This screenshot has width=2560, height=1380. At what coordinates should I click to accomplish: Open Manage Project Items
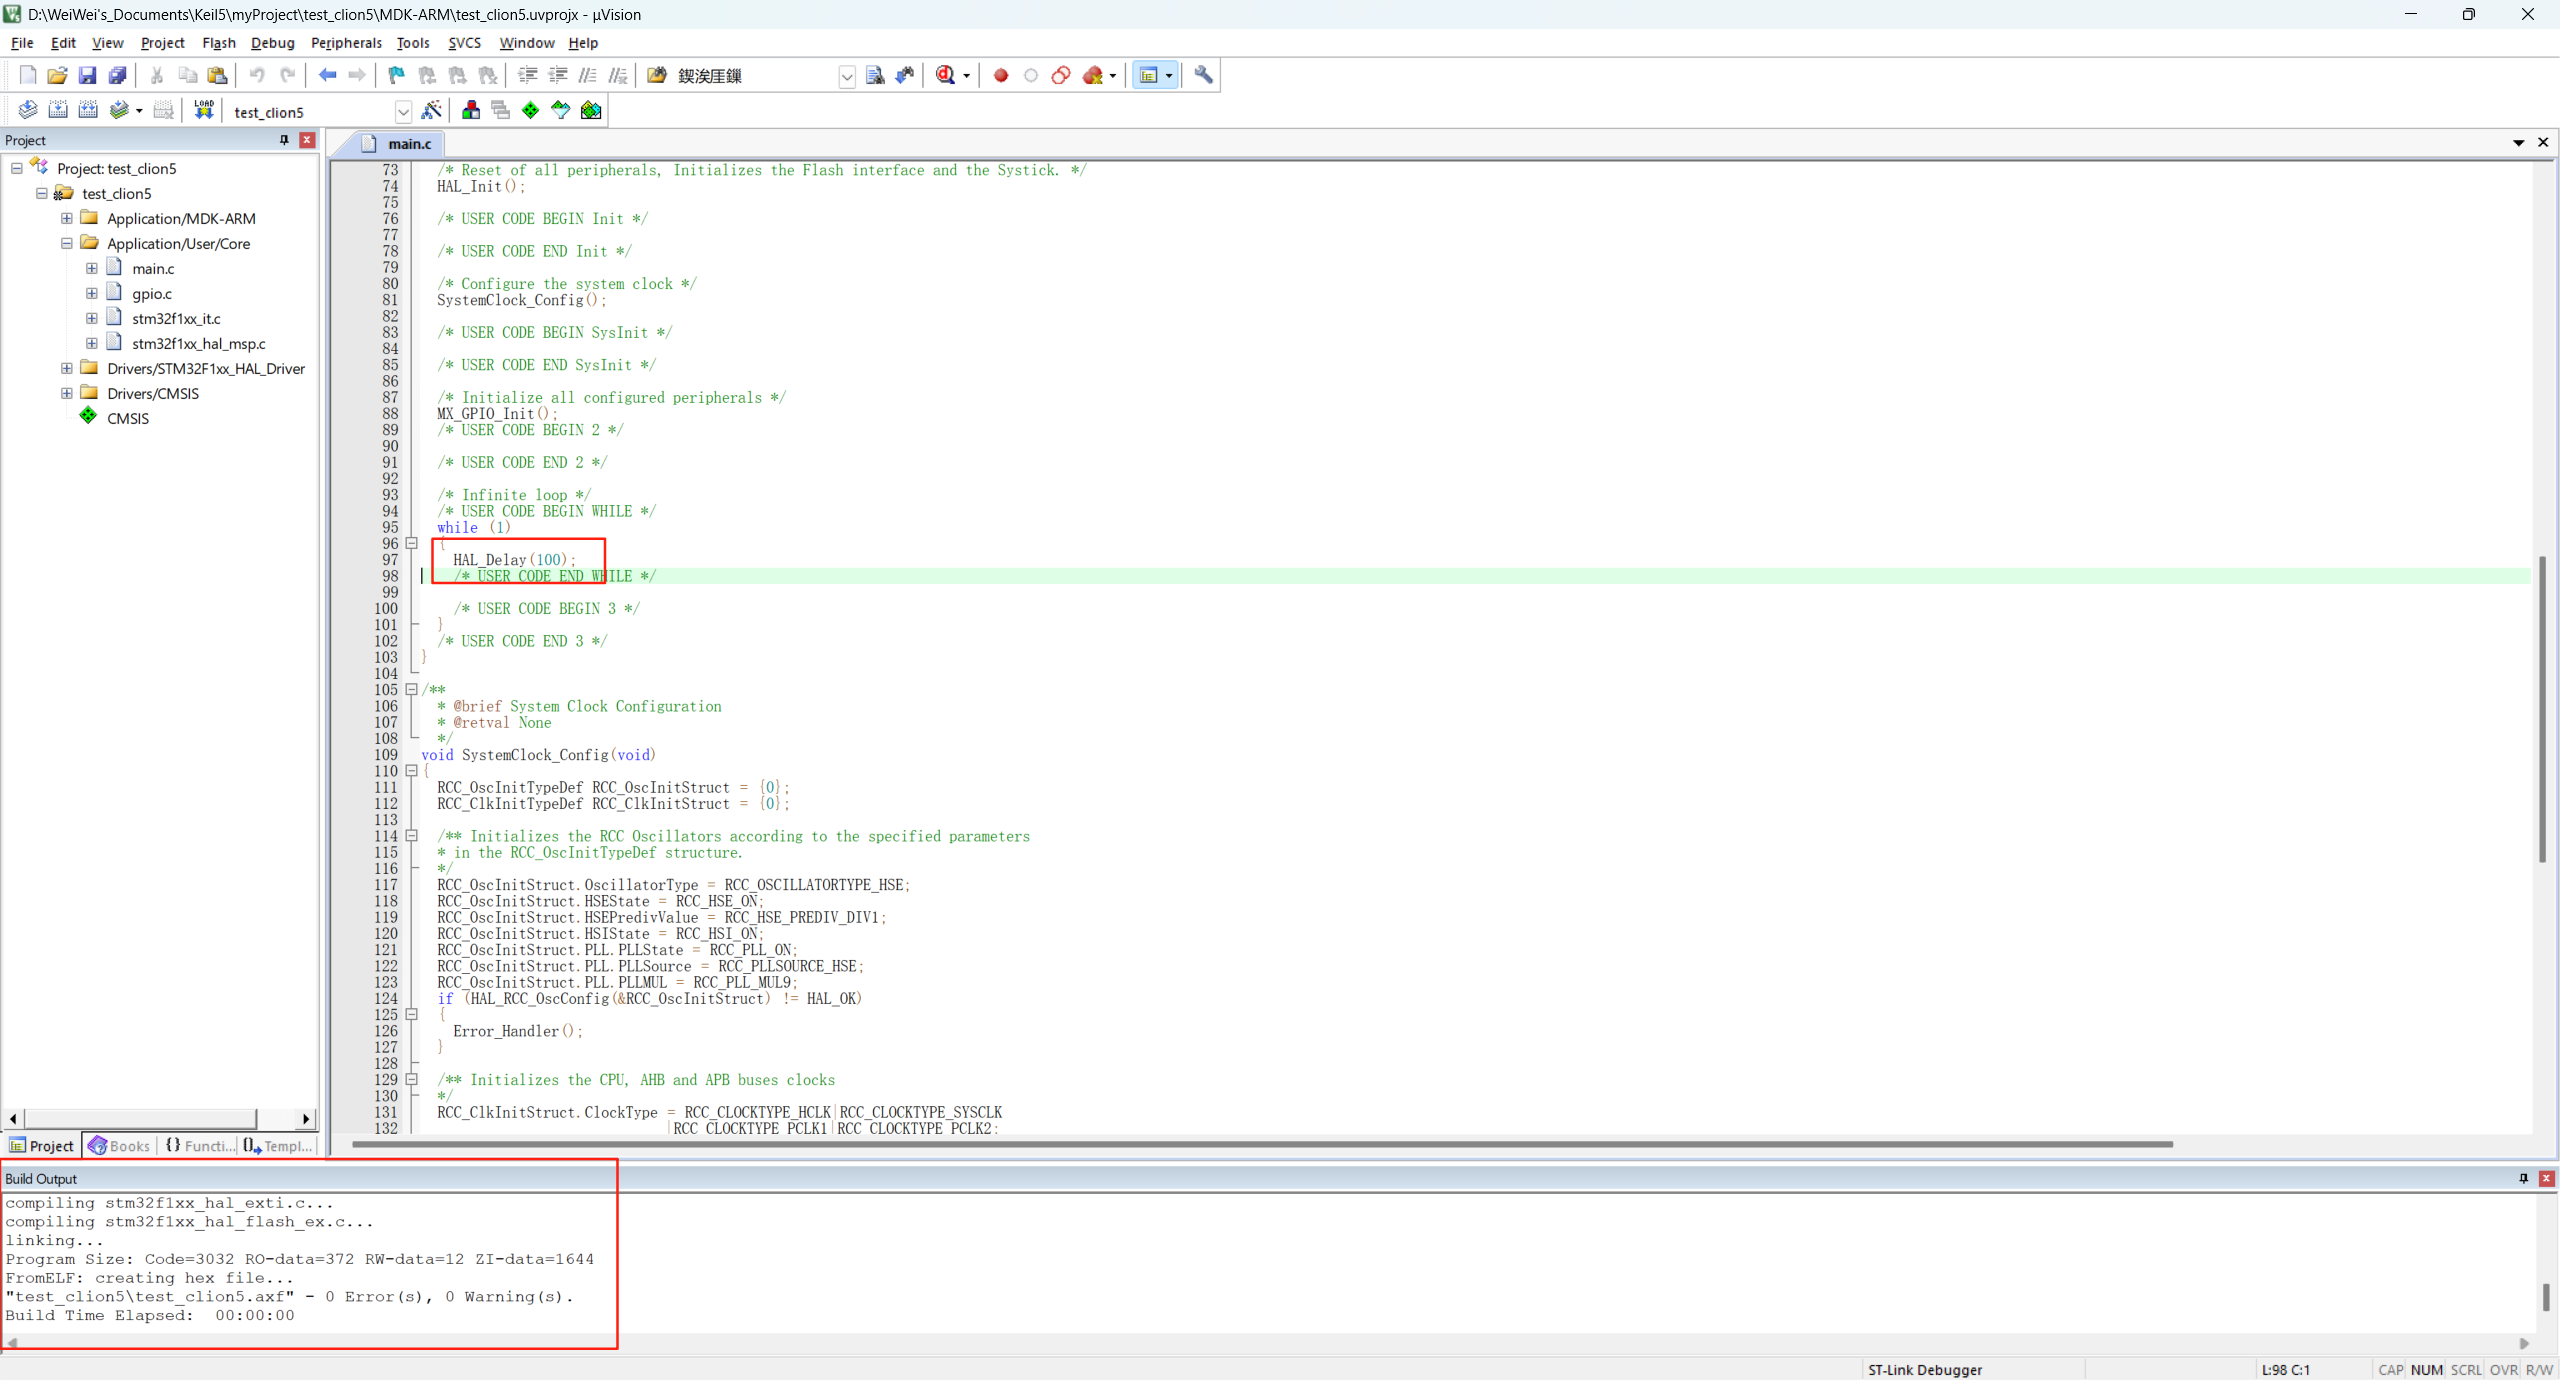(x=470, y=110)
